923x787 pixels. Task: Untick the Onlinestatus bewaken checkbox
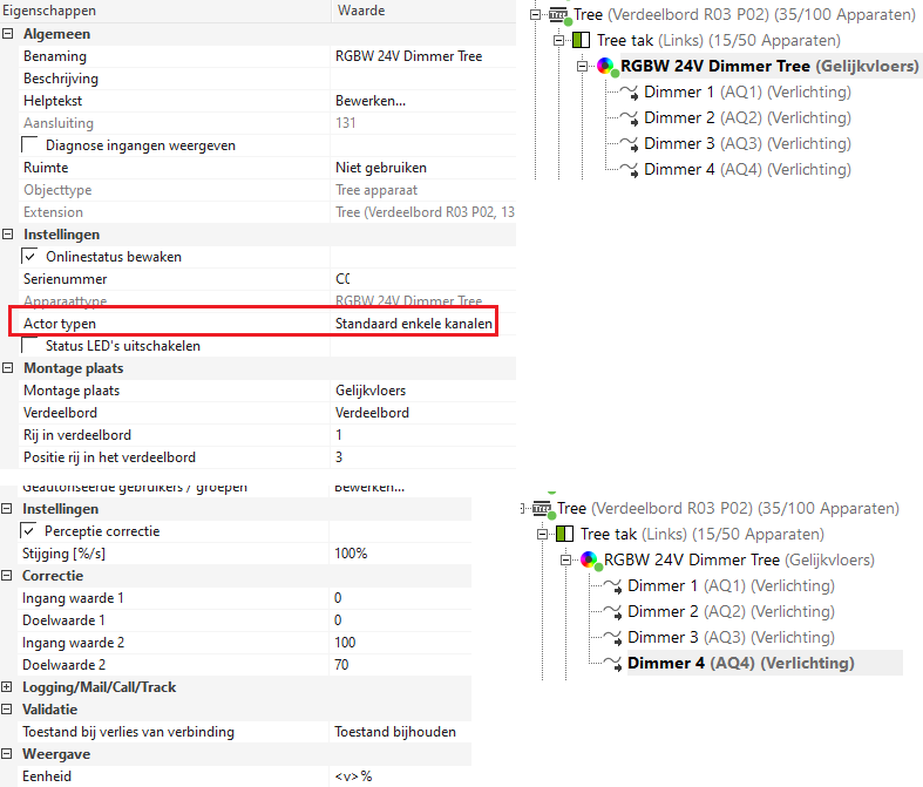(29, 256)
